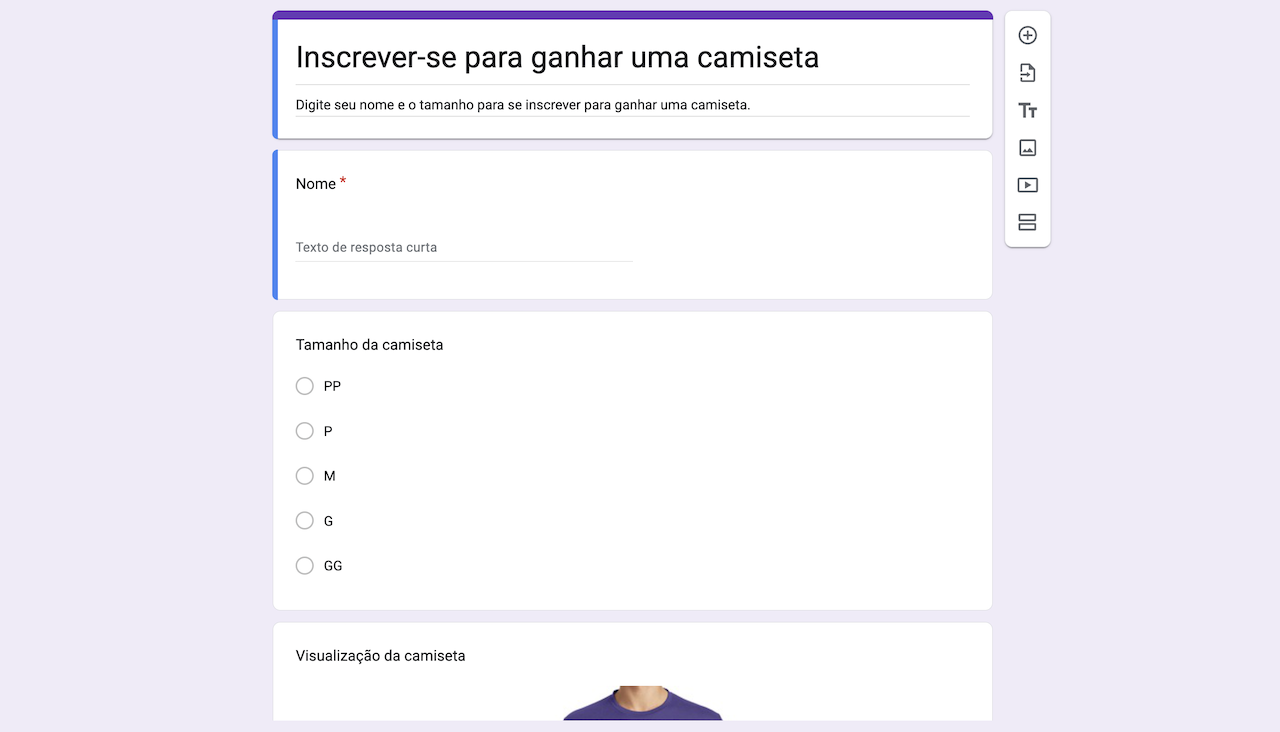The width and height of the screenshot is (1280, 732).
Task: Click the Add question icon
Action: tap(1027, 34)
